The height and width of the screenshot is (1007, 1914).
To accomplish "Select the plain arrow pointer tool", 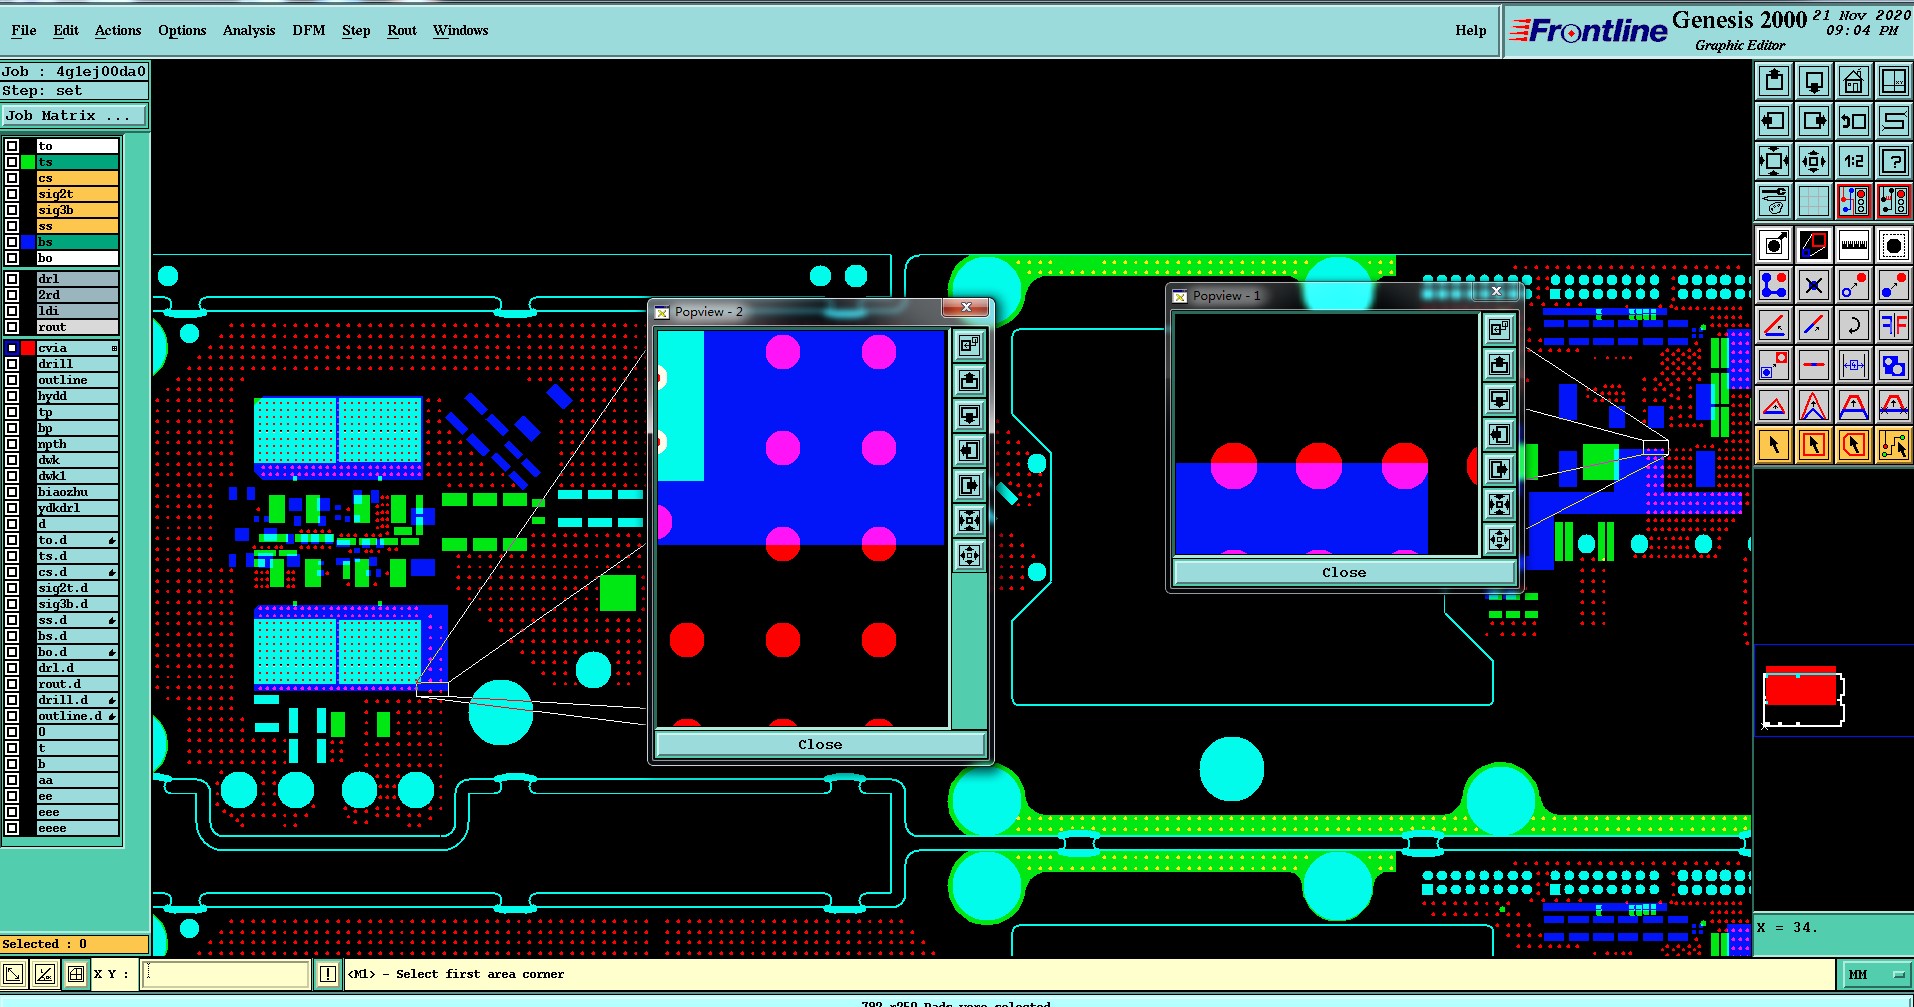I will (1774, 445).
